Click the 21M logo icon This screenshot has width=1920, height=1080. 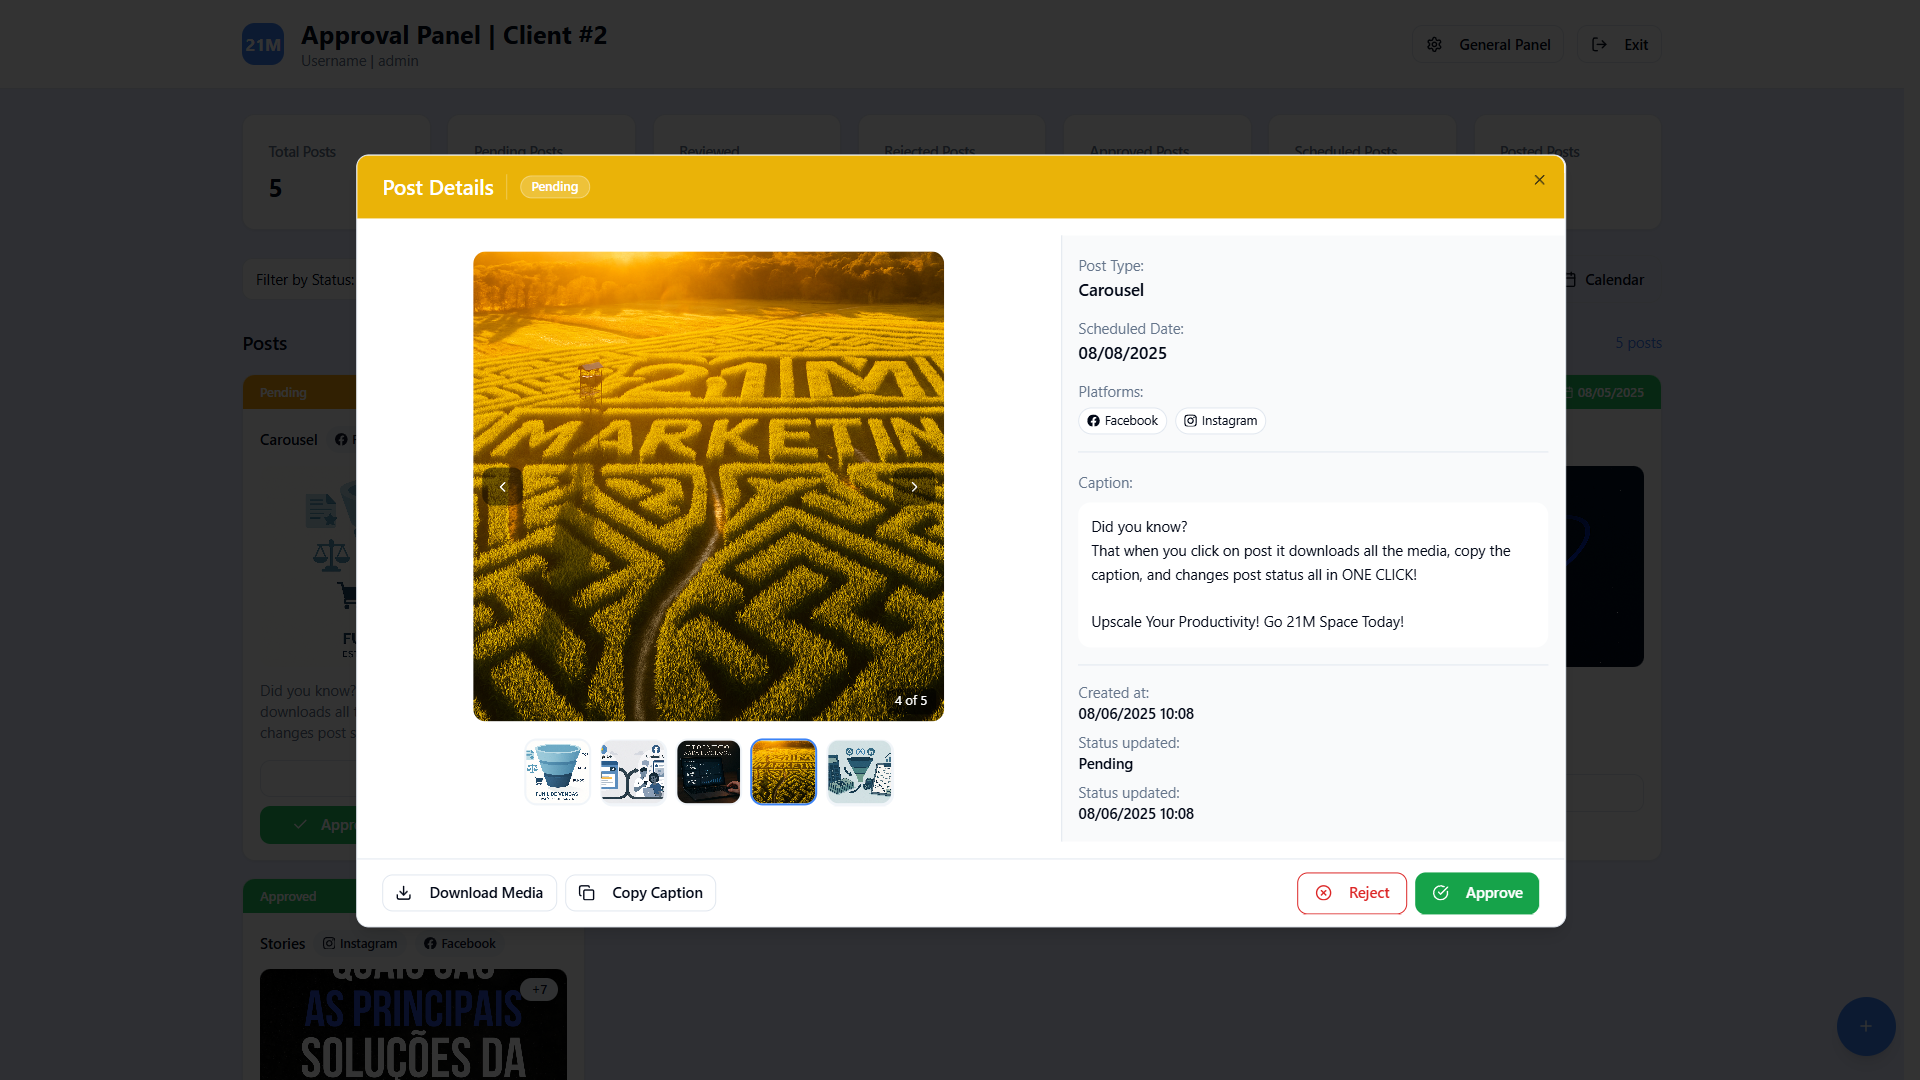[x=263, y=44]
